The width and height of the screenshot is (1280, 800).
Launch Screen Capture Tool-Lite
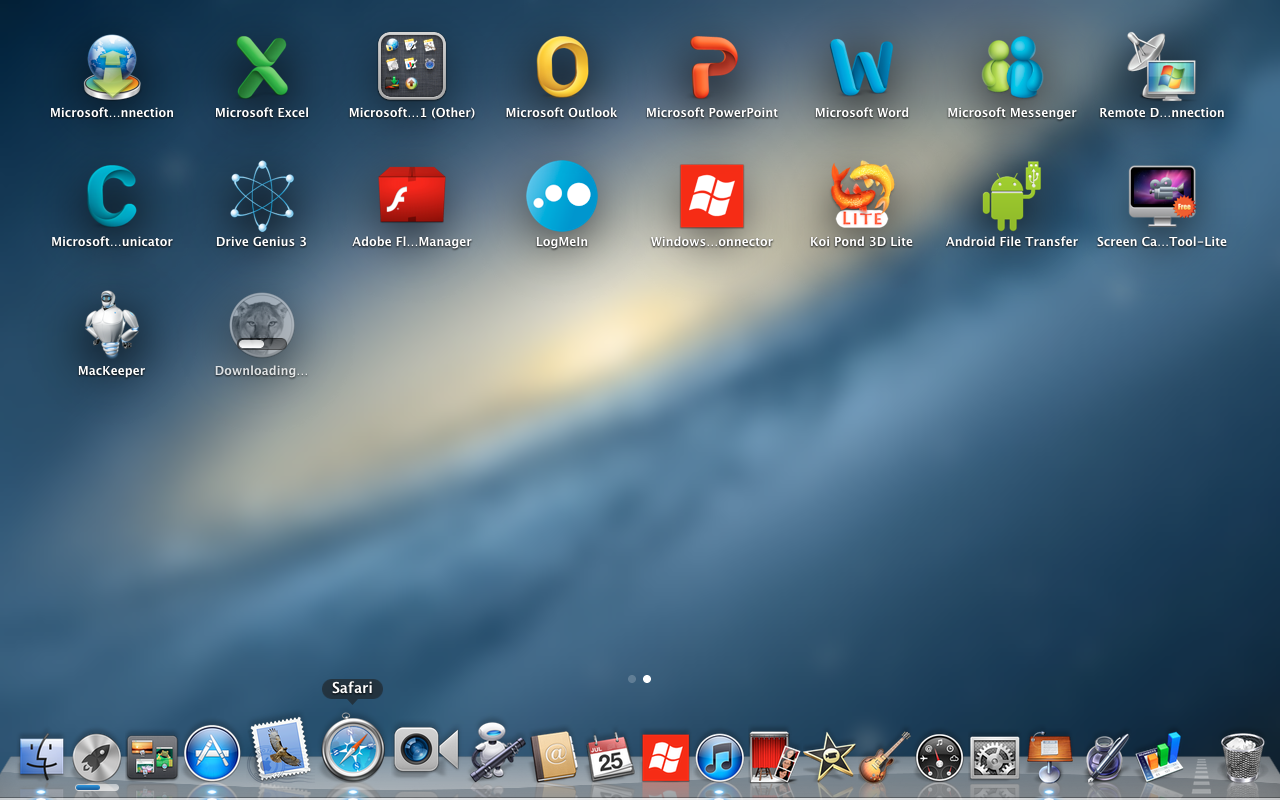click(1162, 196)
